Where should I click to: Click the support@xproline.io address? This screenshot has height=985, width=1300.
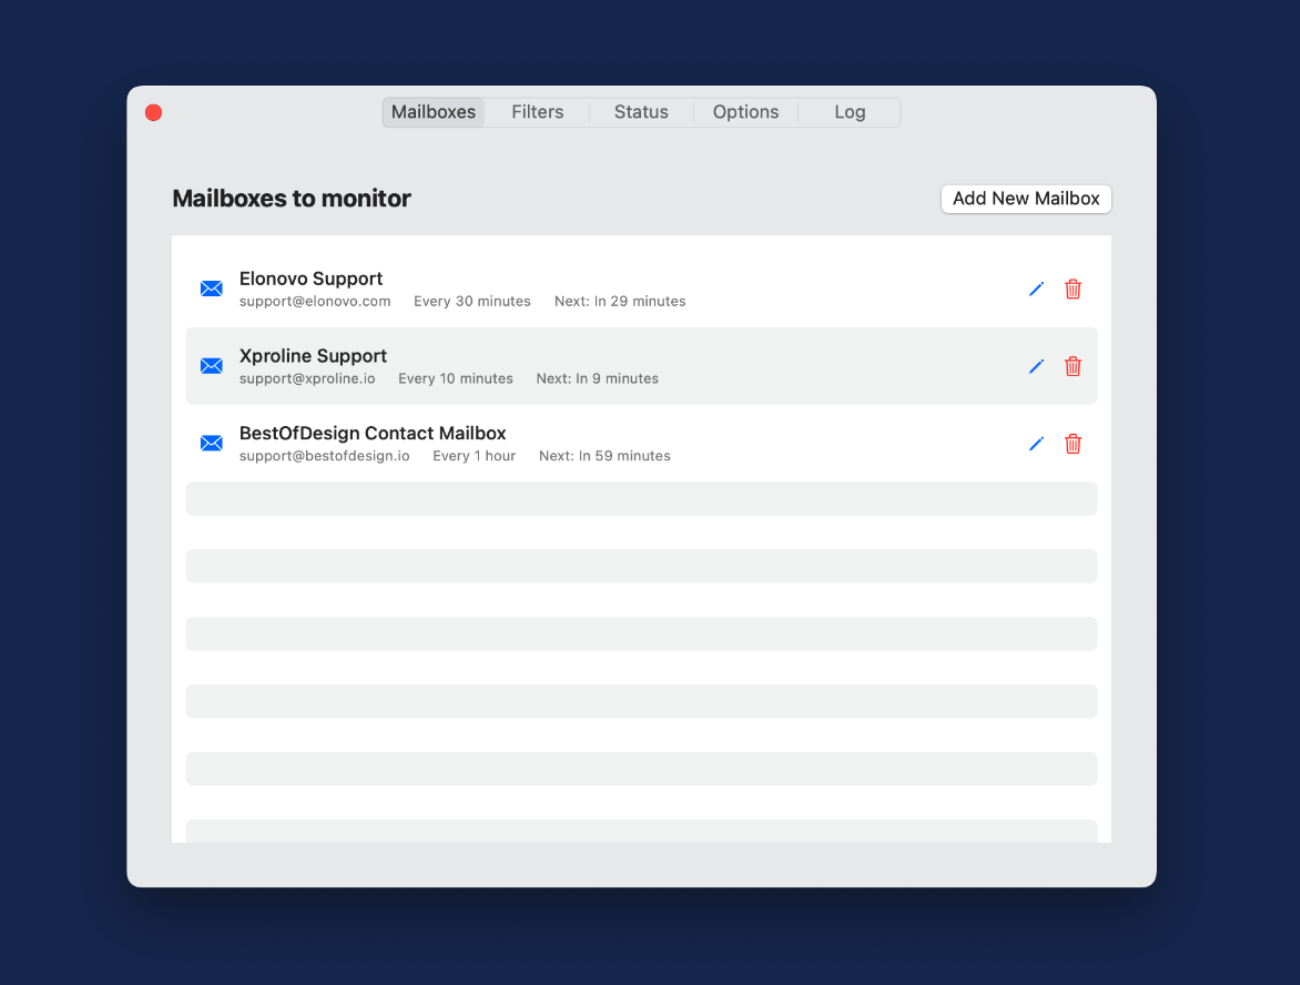pos(307,378)
